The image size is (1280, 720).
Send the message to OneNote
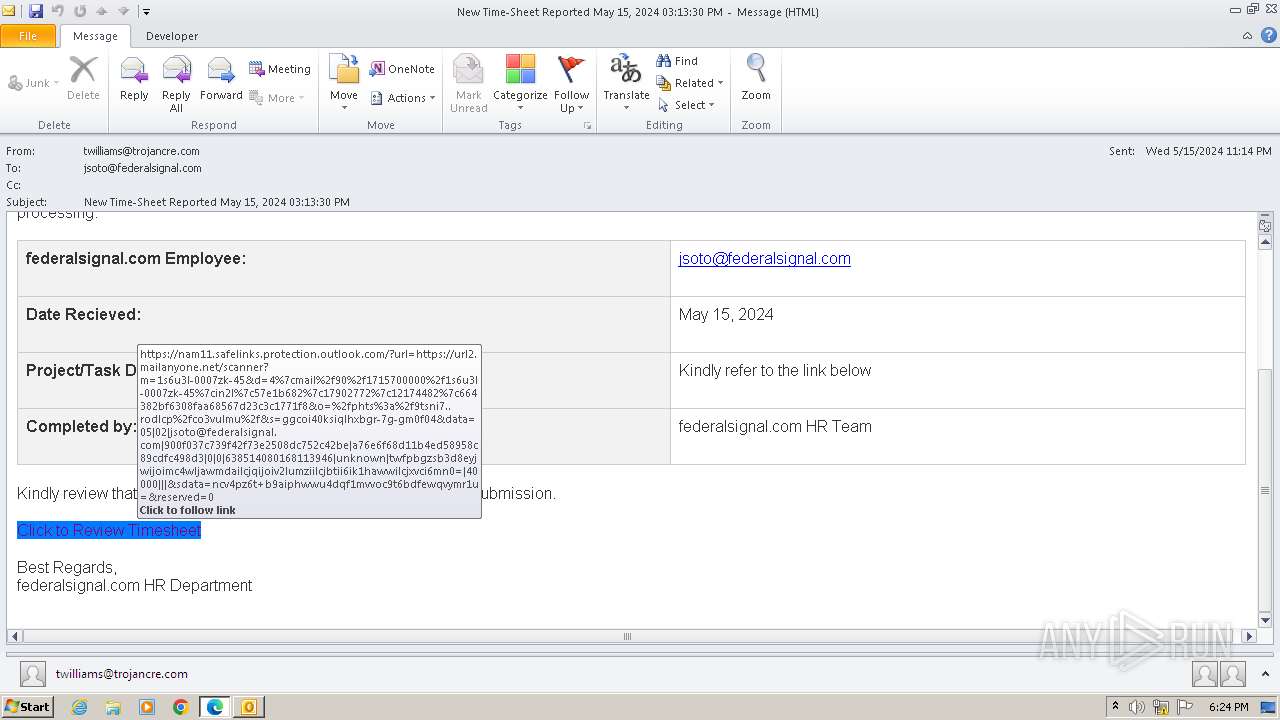[402, 69]
